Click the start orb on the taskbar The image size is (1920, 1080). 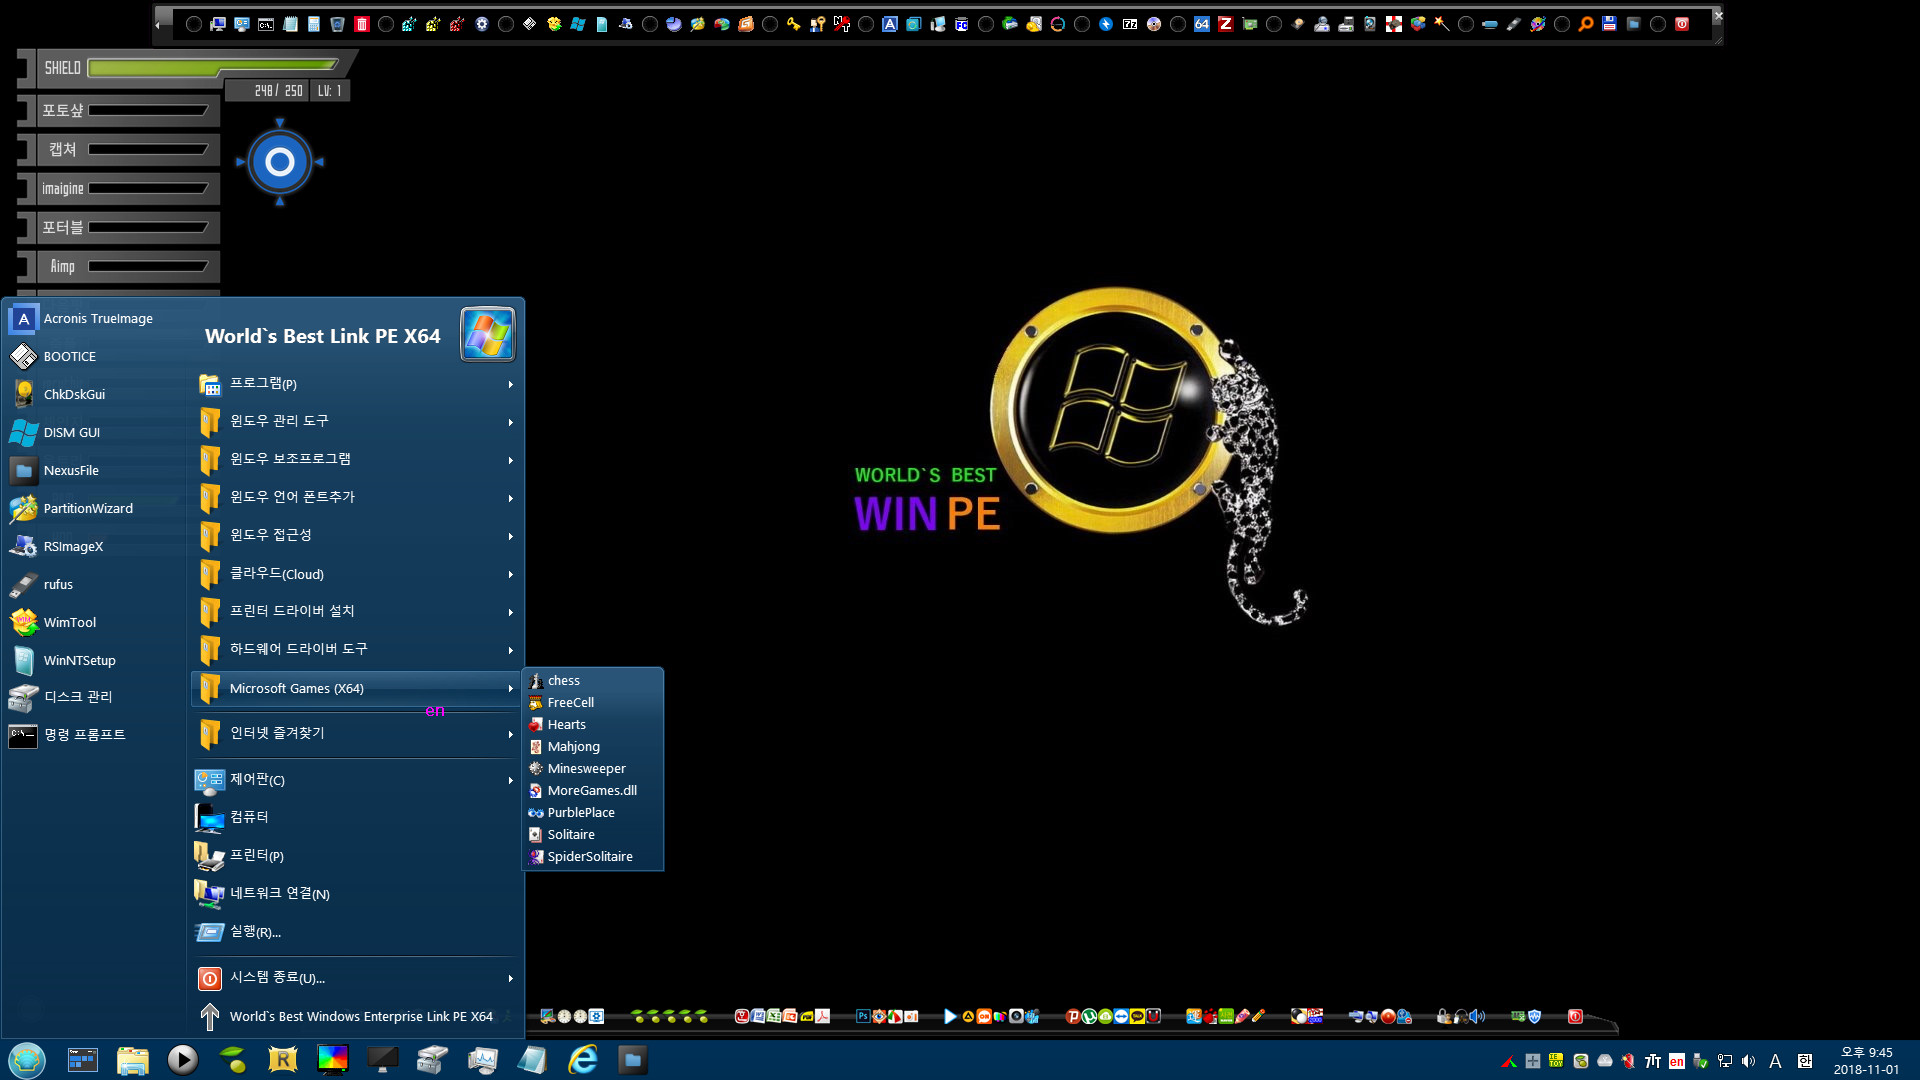click(27, 1059)
